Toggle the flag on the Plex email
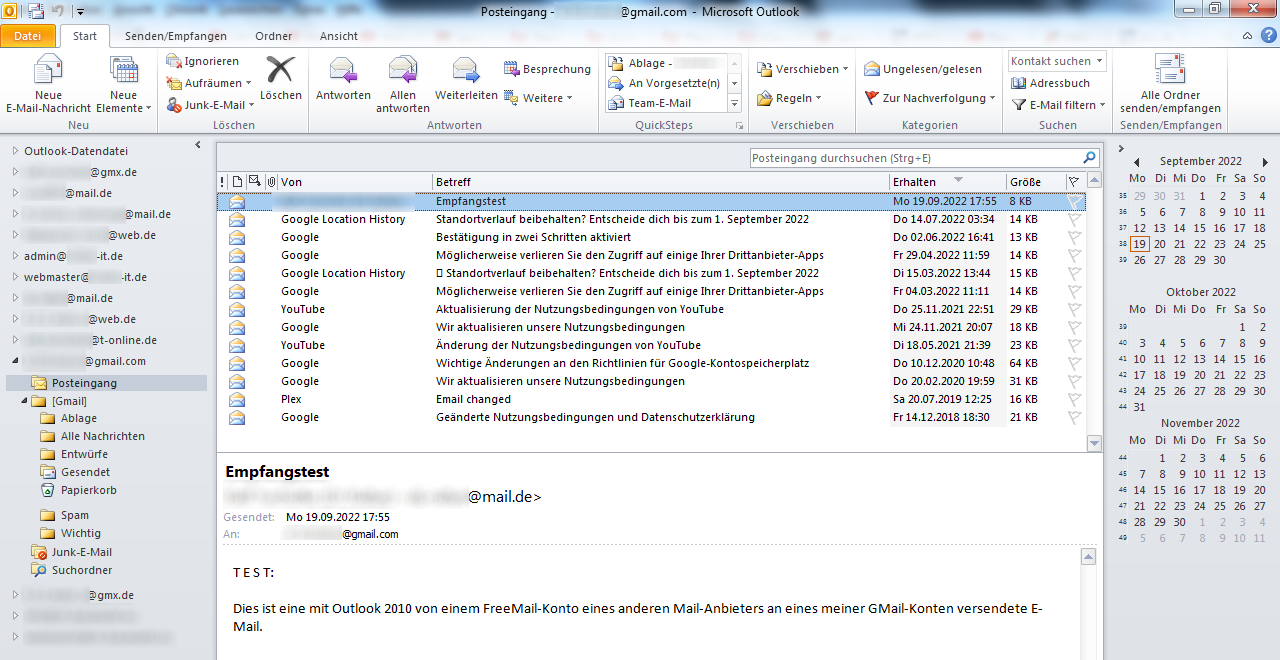This screenshot has width=1280, height=660. tap(1073, 399)
